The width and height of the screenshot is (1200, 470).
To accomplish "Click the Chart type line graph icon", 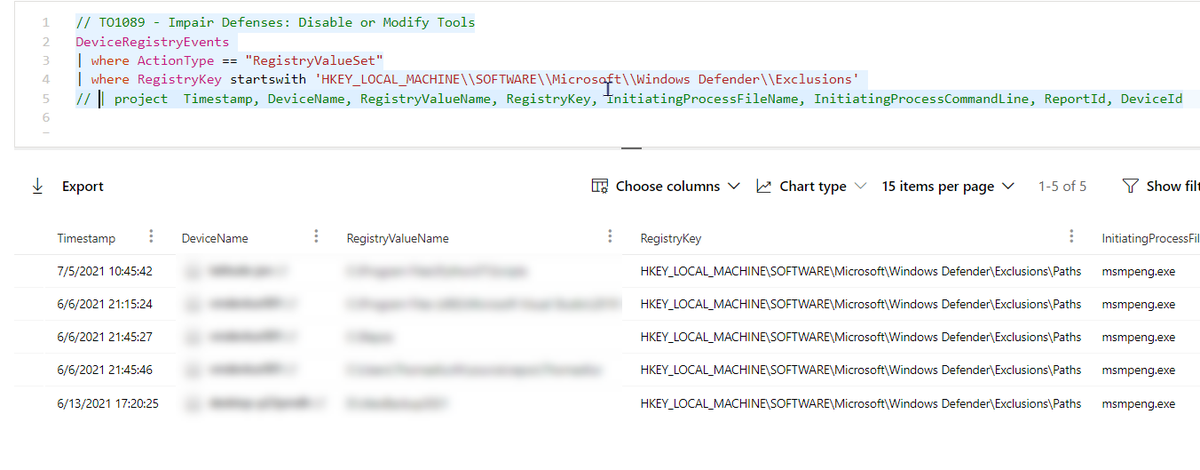I will (x=764, y=186).
